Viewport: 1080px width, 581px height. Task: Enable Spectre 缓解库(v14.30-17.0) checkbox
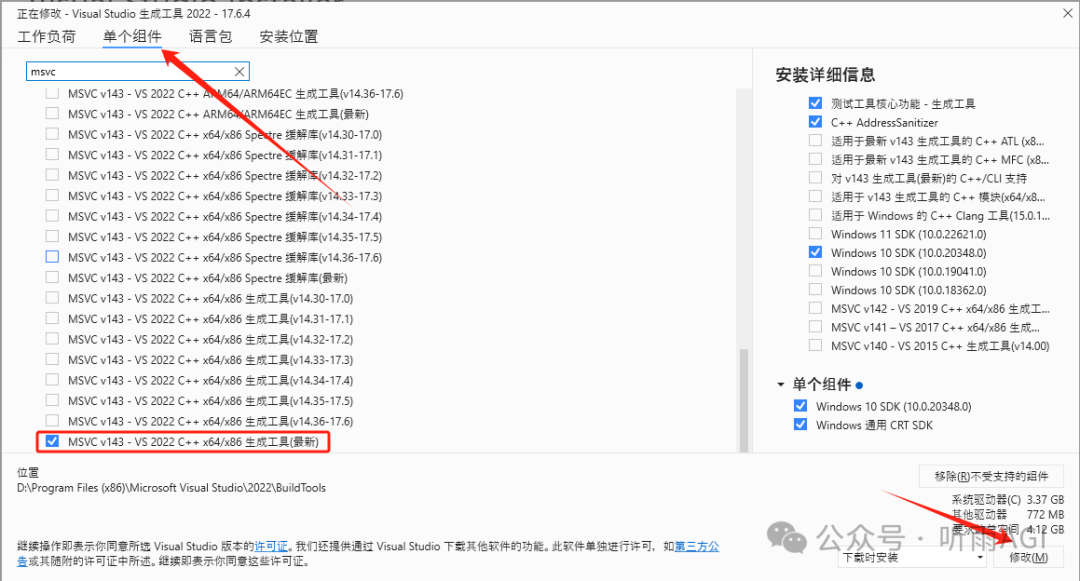click(x=52, y=134)
